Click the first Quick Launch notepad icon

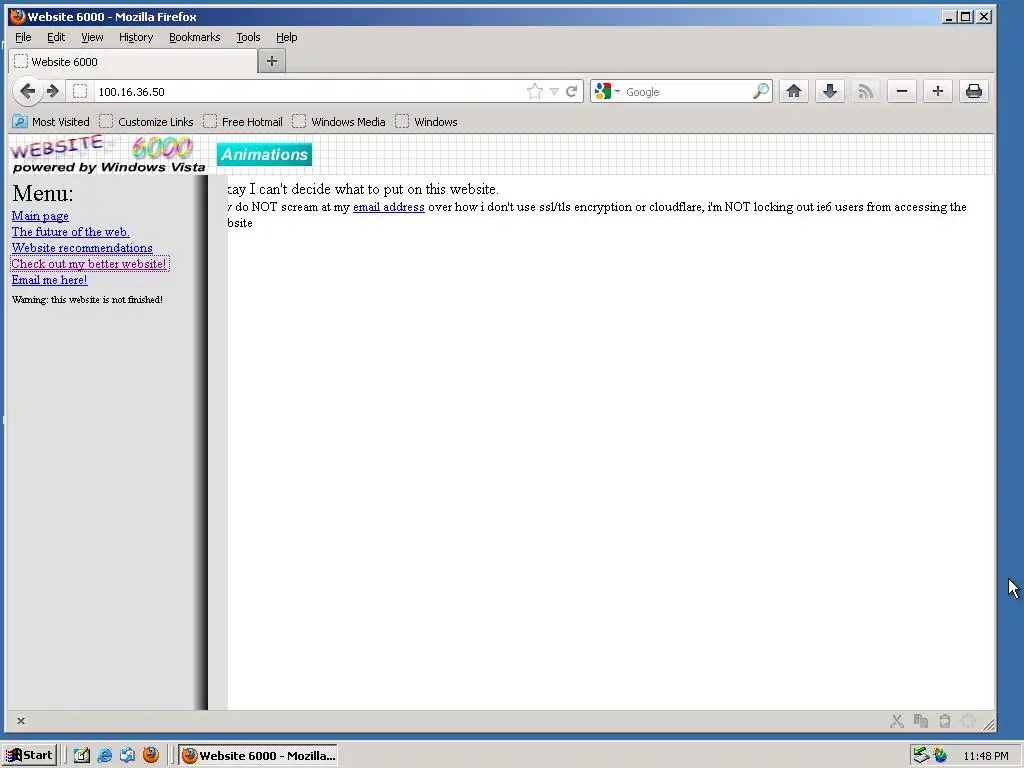point(82,756)
